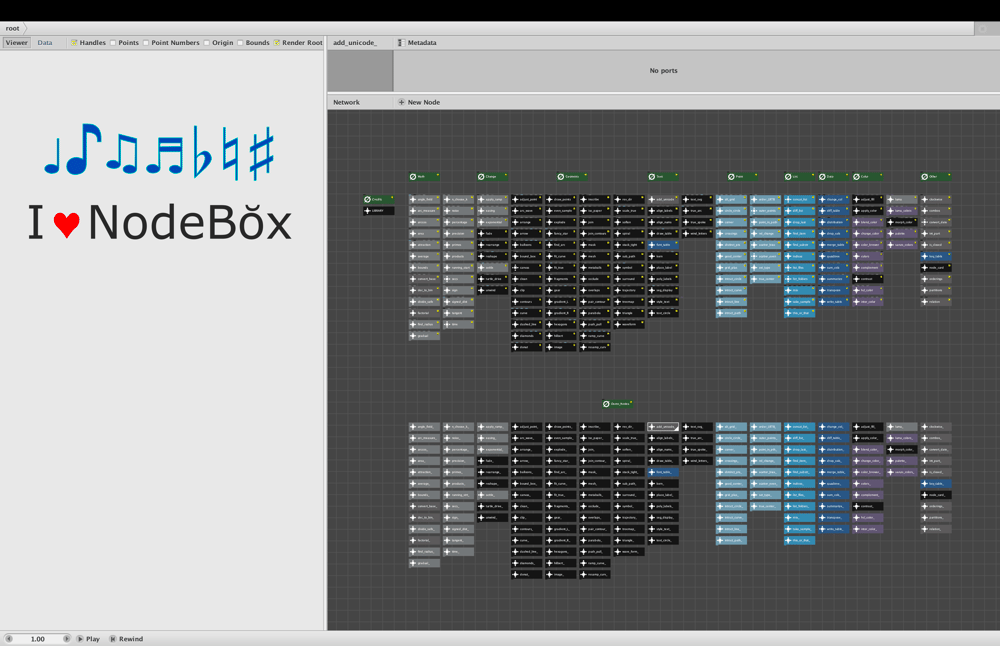This screenshot has height=646, width=1000.
Task: Select the unwind node under Change
Action: pos(492,290)
